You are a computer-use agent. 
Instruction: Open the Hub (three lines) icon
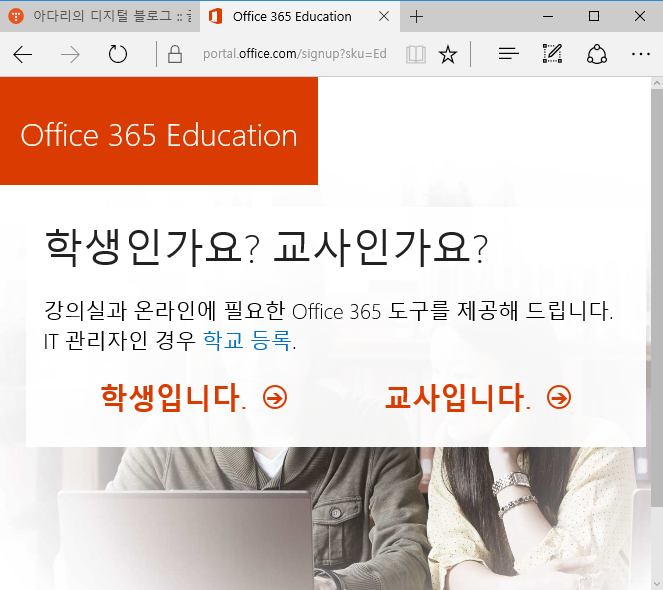[508, 54]
